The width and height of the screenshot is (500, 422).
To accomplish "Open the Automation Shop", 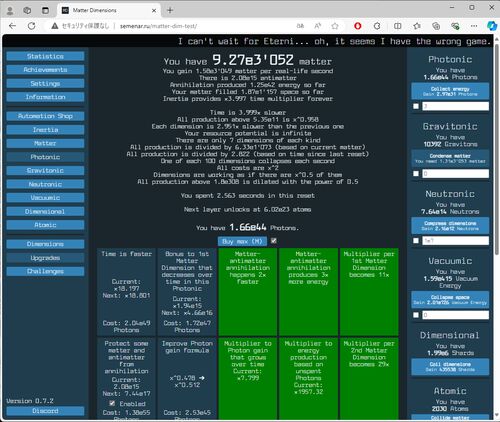I will 45,116.
